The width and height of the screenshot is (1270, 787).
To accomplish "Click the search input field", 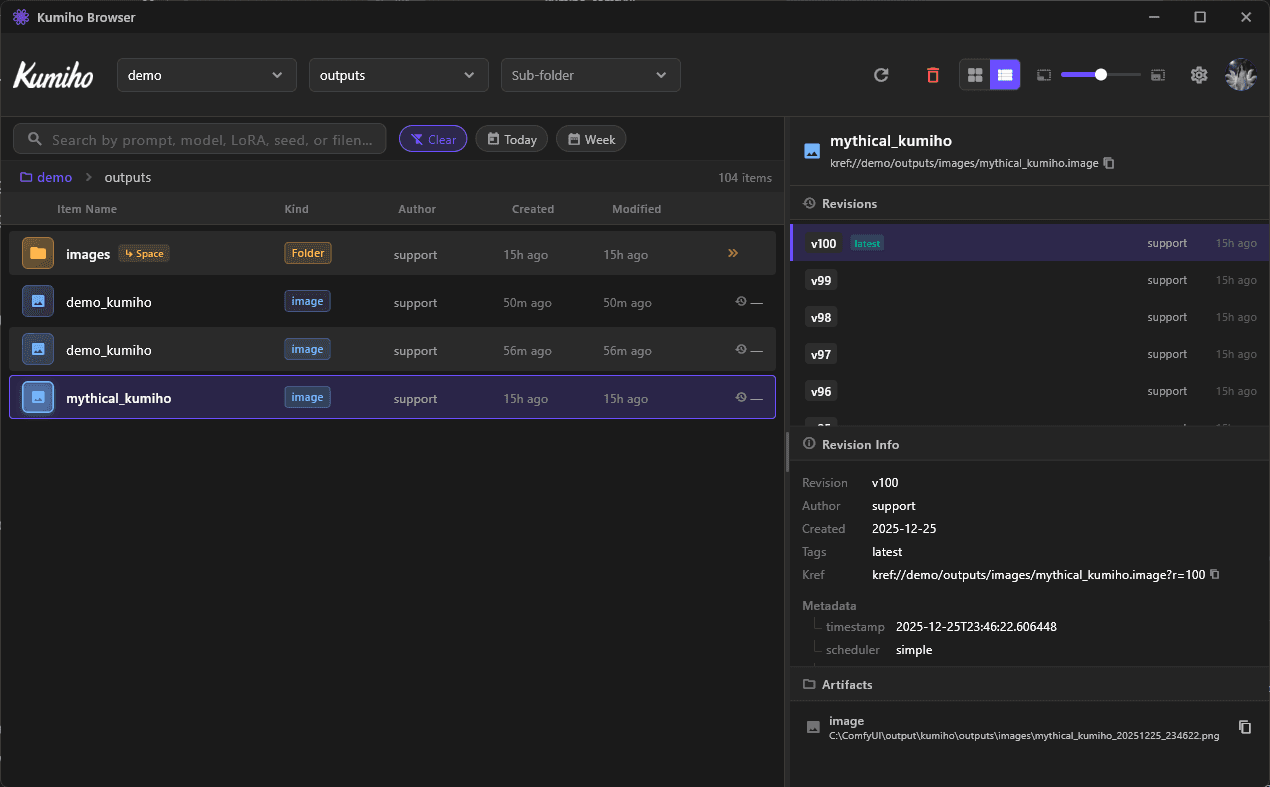I will click(200, 138).
